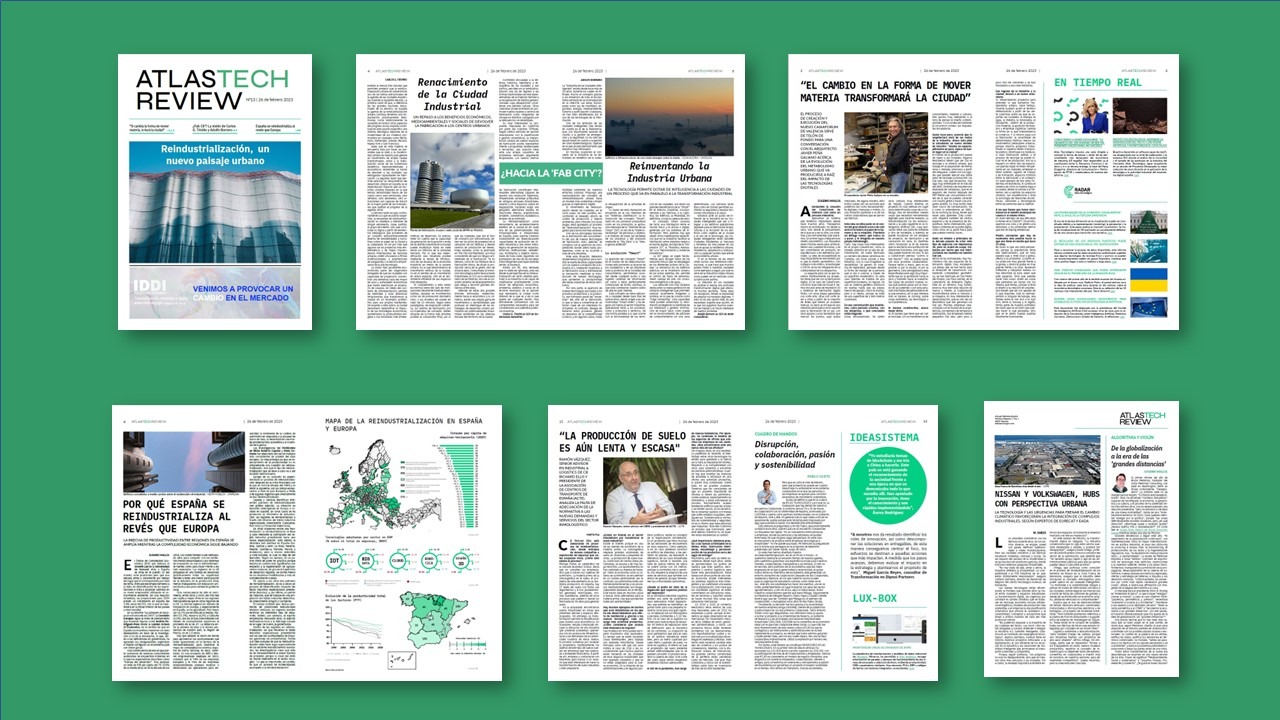The height and width of the screenshot is (720, 1280).
Task: Click the 3D circular infographic icon
Action: [x=461, y=558]
